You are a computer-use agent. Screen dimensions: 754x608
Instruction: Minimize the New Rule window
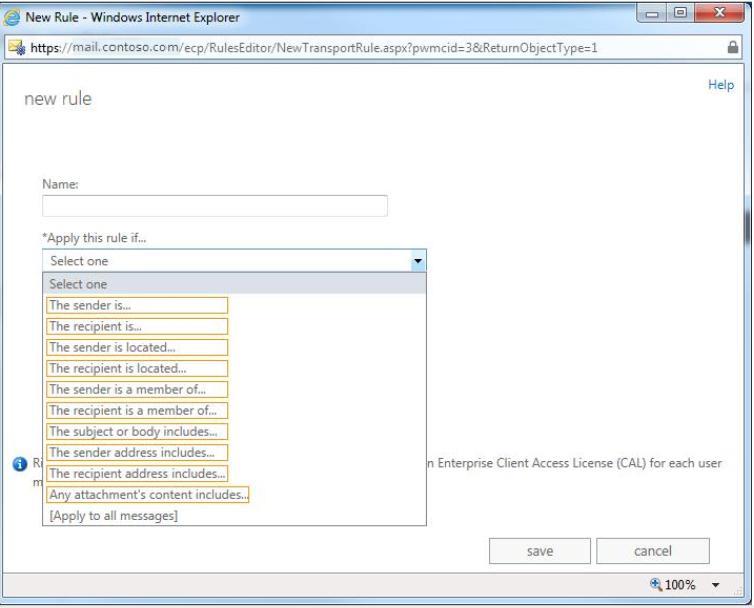click(x=652, y=13)
